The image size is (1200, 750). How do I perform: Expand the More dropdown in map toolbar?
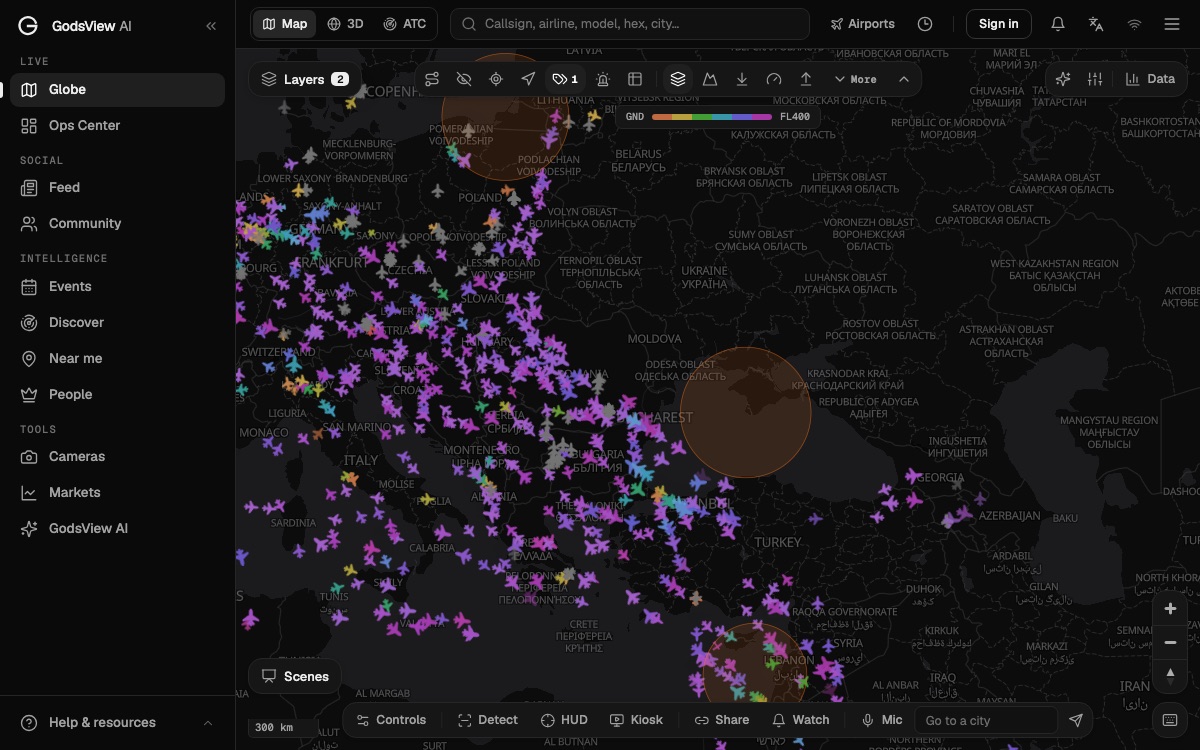[855, 79]
